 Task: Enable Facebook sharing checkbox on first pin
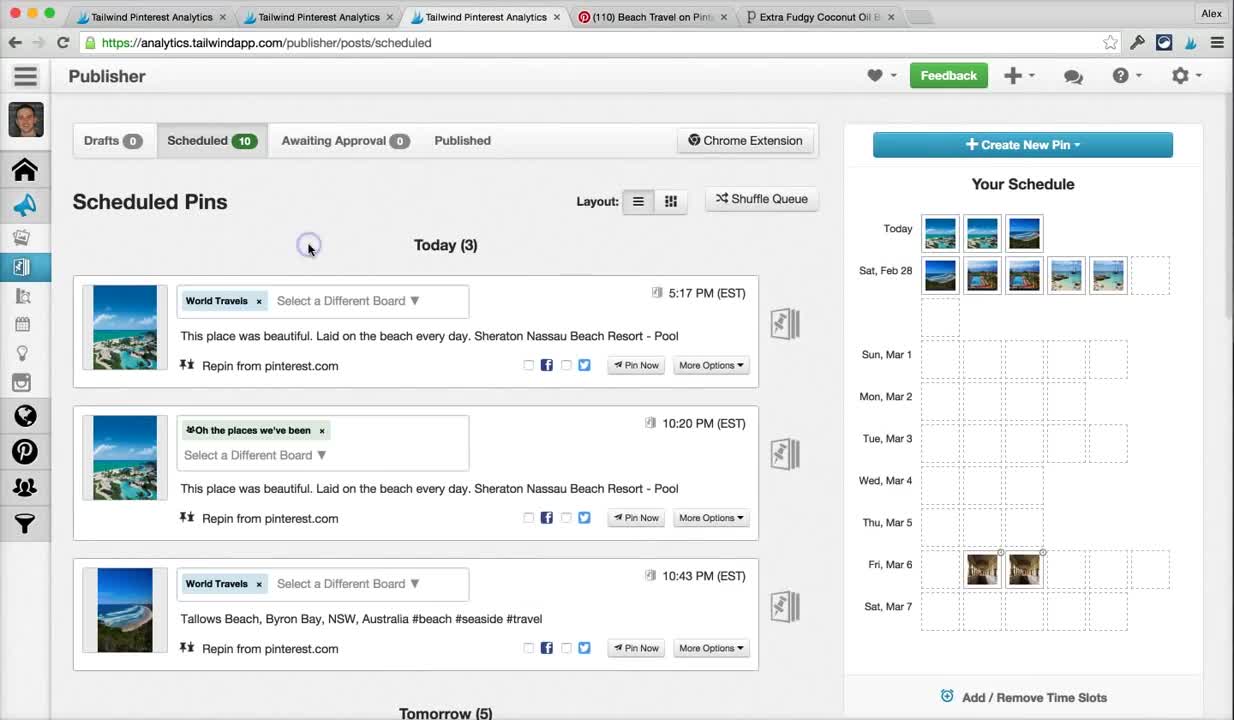point(529,365)
